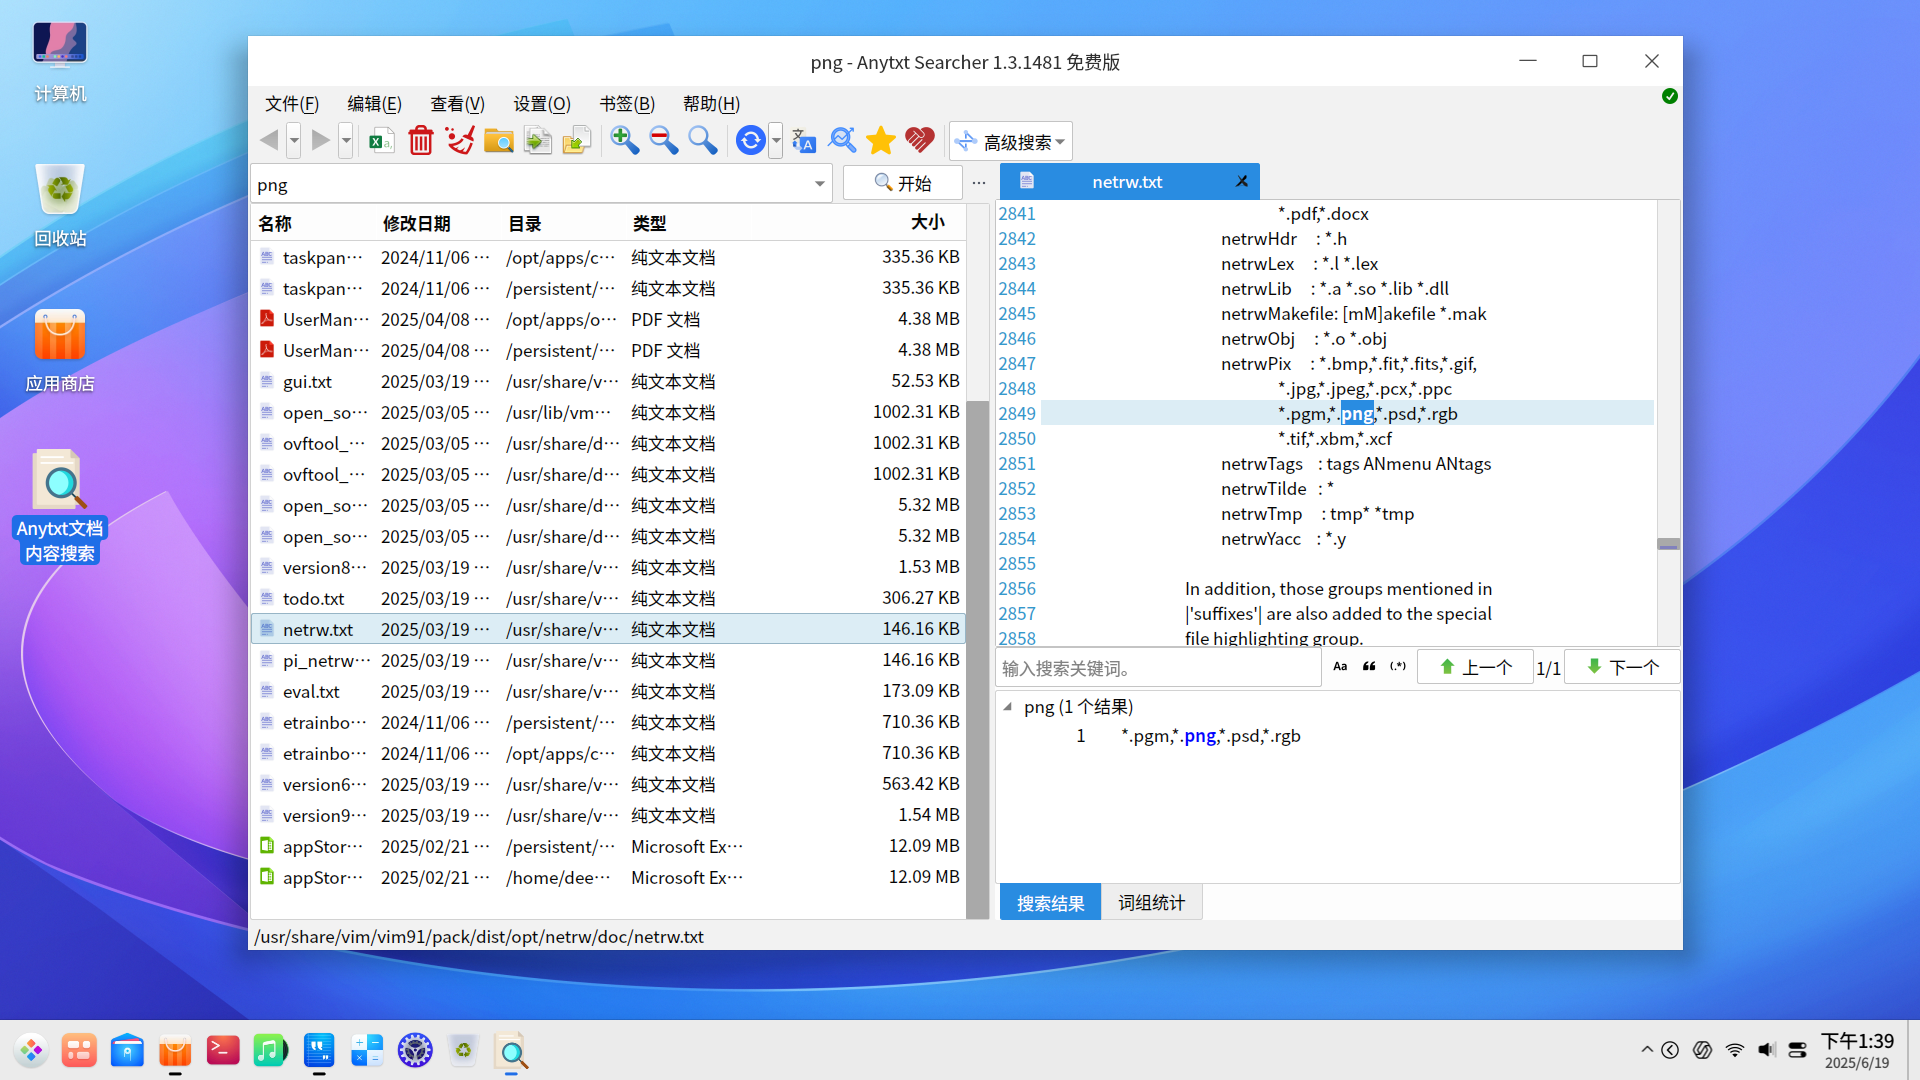
Task: Click the red broom clean icon
Action: pyautogui.click(x=460, y=141)
